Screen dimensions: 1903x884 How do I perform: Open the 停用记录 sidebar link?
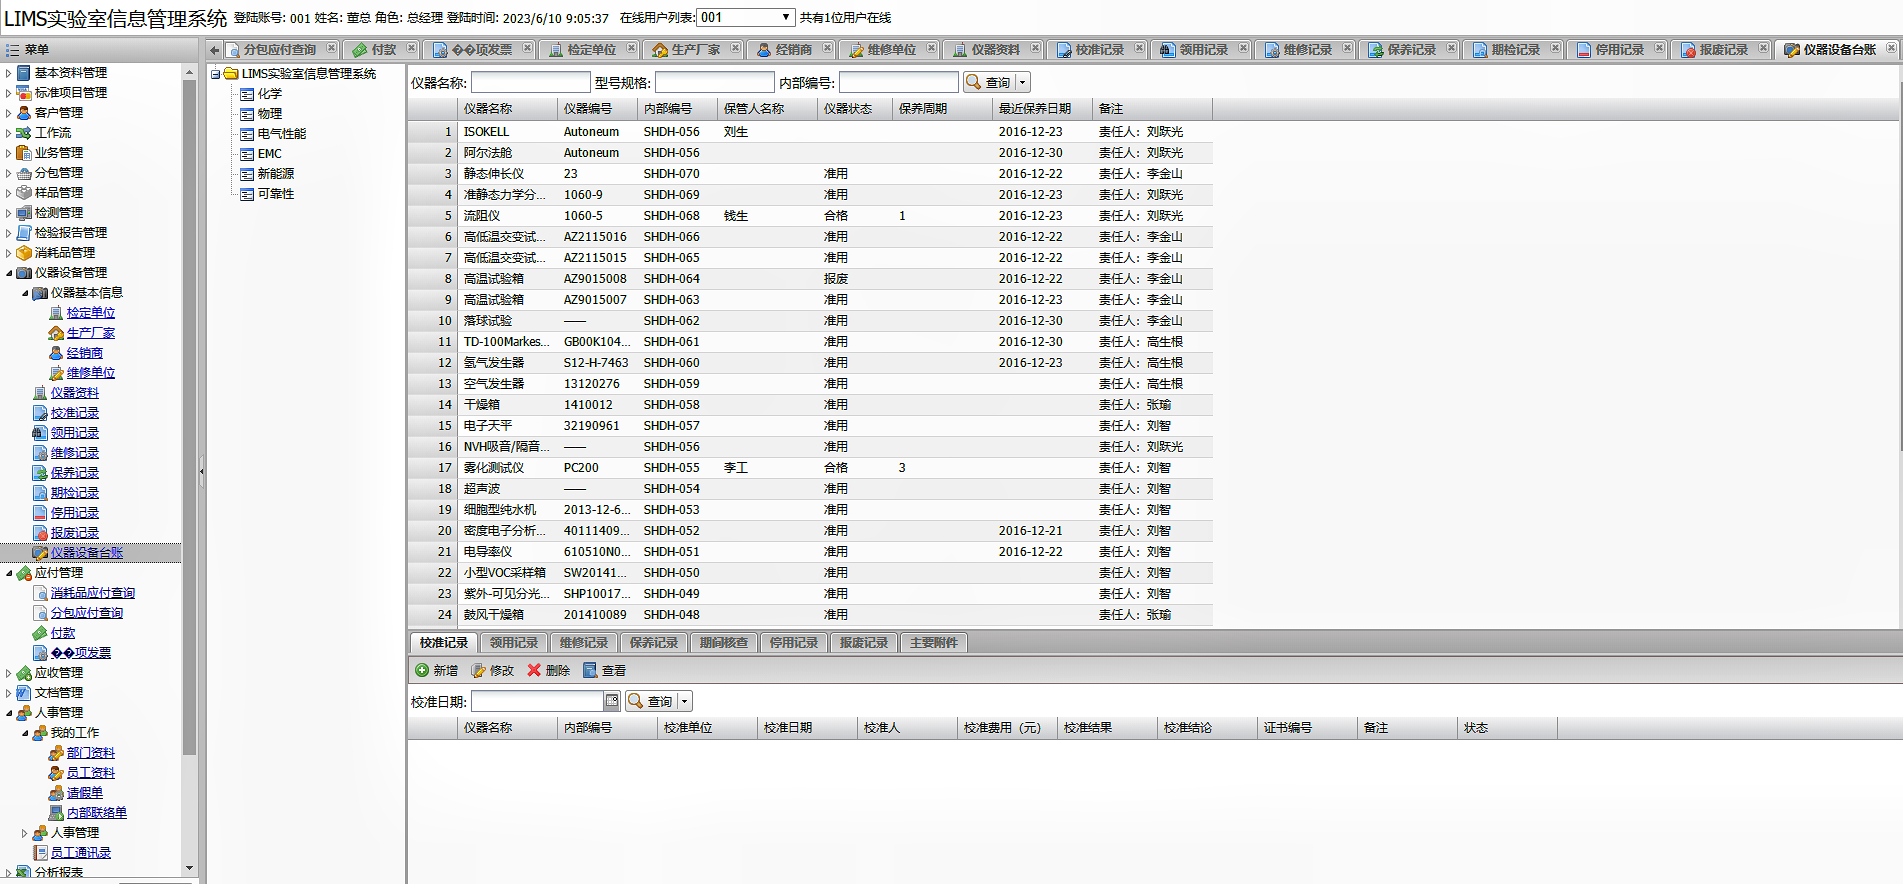tap(75, 513)
